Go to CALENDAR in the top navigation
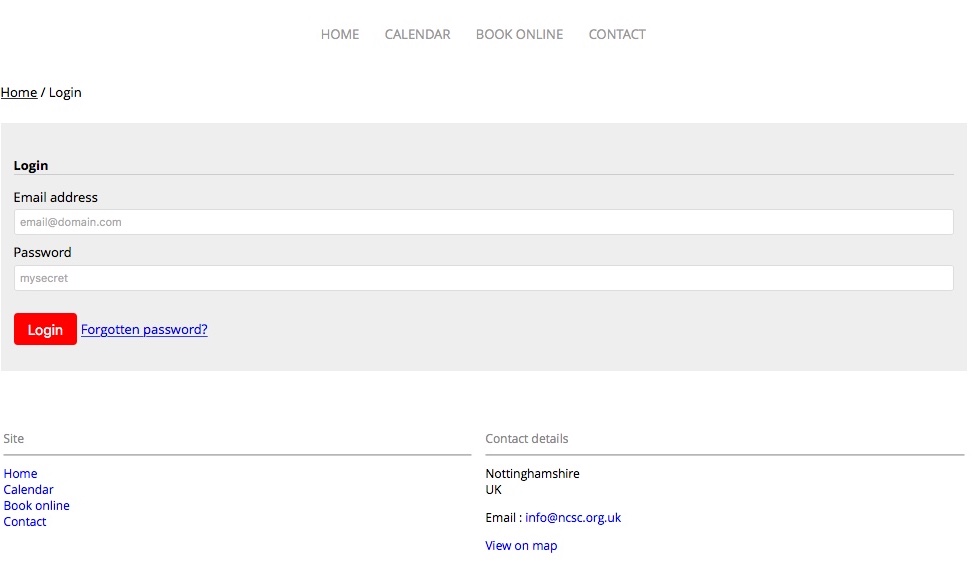Screen dimensions: 977x574 [x=417, y=34]
